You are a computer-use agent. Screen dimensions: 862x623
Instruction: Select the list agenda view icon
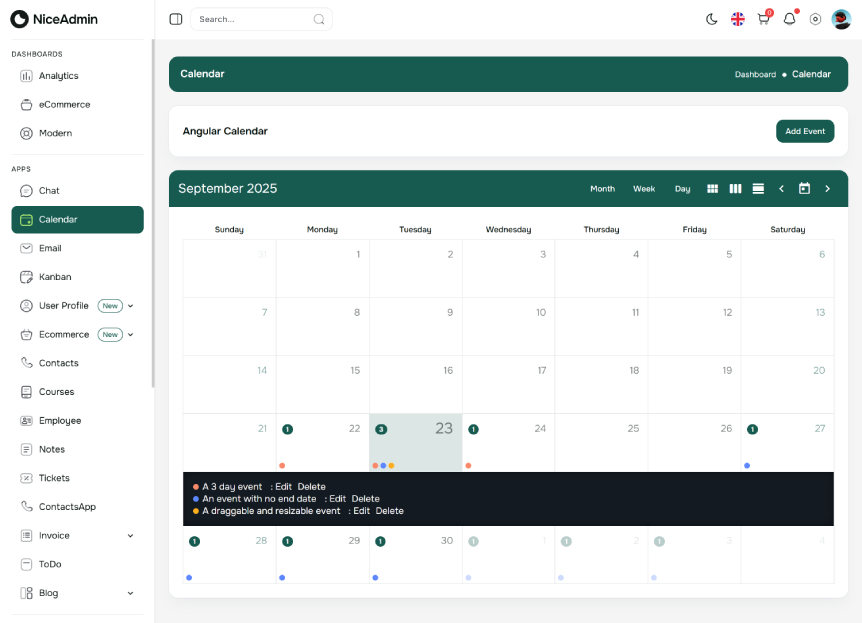pyautogui.click(x=758, y=188)
